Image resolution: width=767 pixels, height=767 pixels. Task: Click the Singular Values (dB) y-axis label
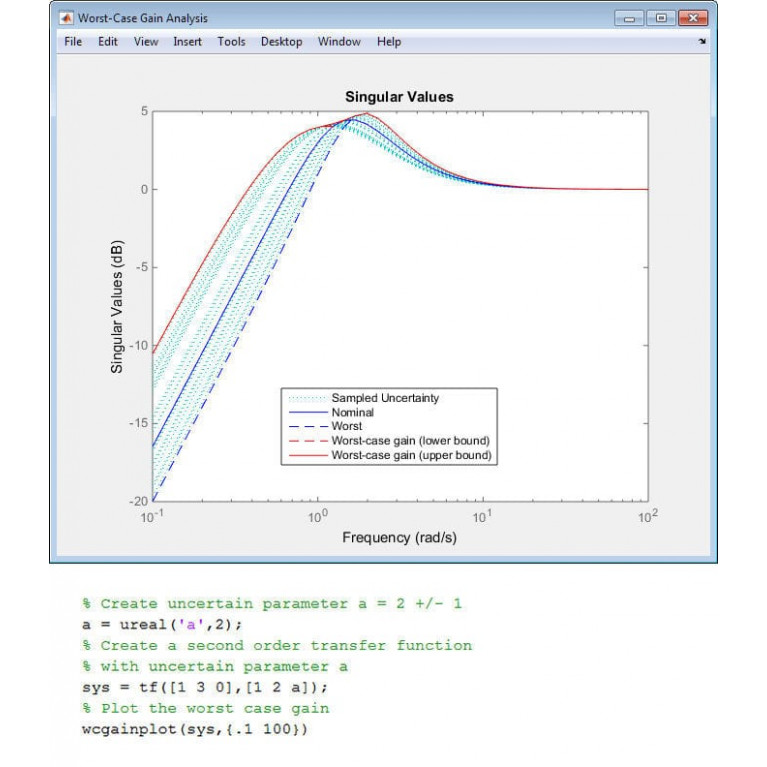[117, 305]
